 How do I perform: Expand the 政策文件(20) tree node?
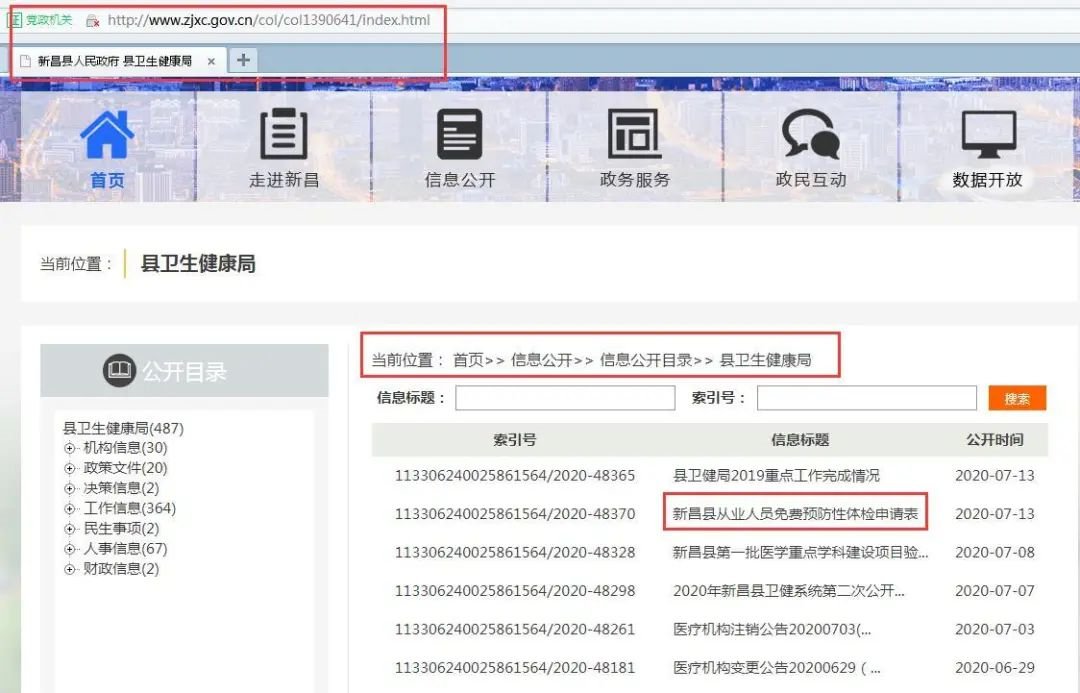[x=70, y=469]
